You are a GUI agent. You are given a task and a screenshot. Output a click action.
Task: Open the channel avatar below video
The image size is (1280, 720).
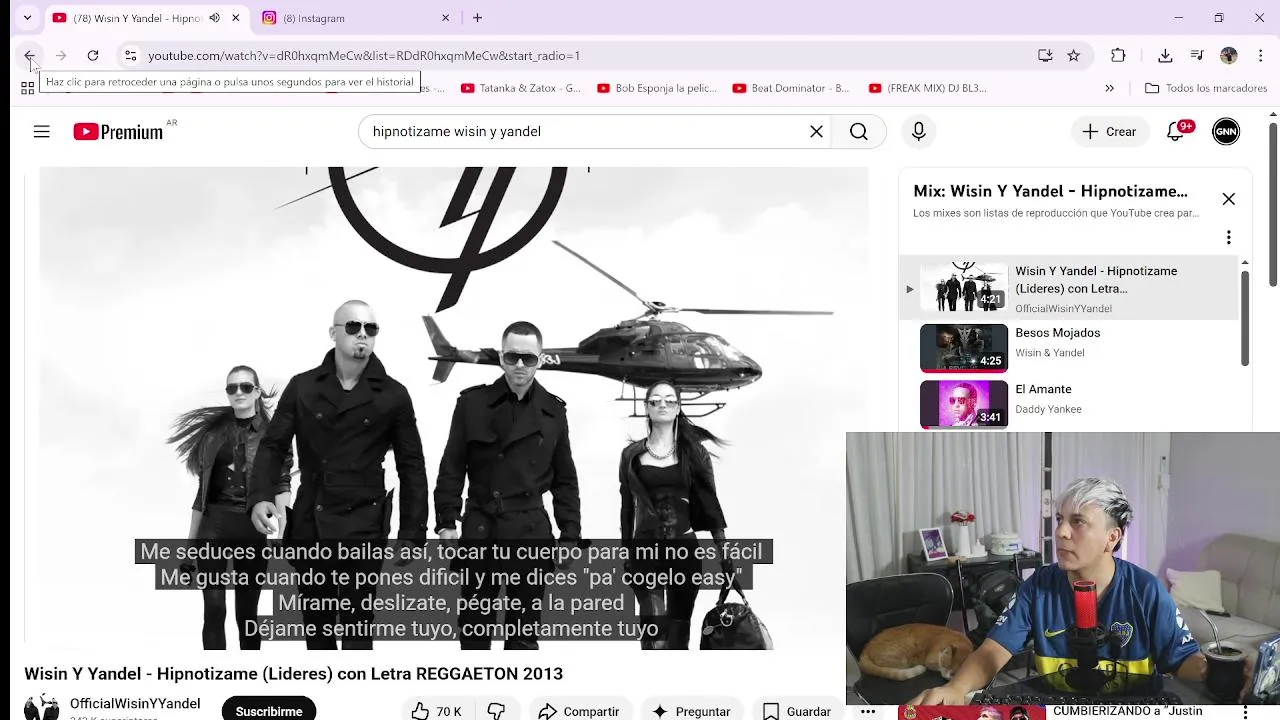(x=41, y=707)
